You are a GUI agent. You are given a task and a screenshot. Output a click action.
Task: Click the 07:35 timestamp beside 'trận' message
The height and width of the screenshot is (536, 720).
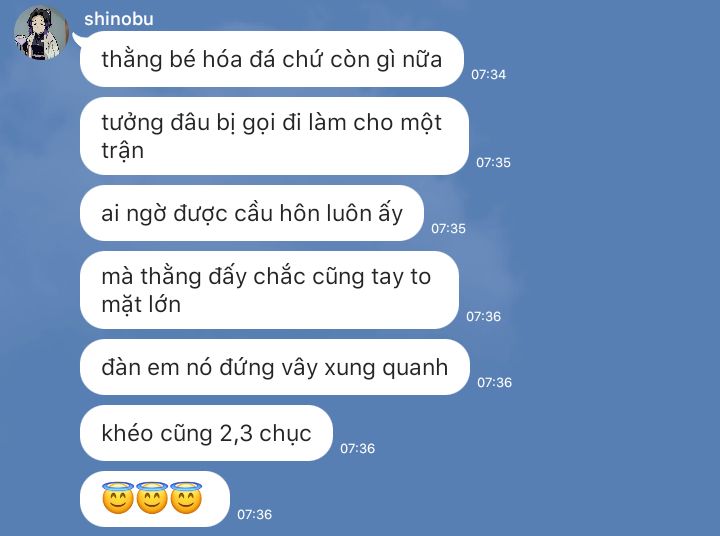493,163
